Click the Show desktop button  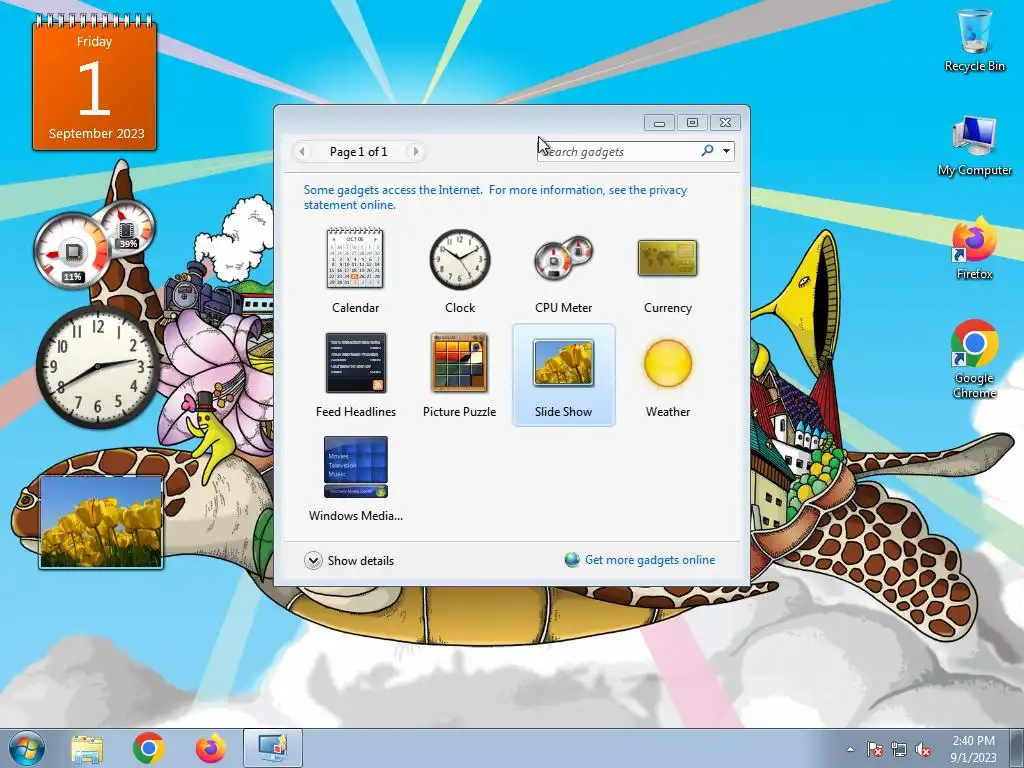[1017, 748]
